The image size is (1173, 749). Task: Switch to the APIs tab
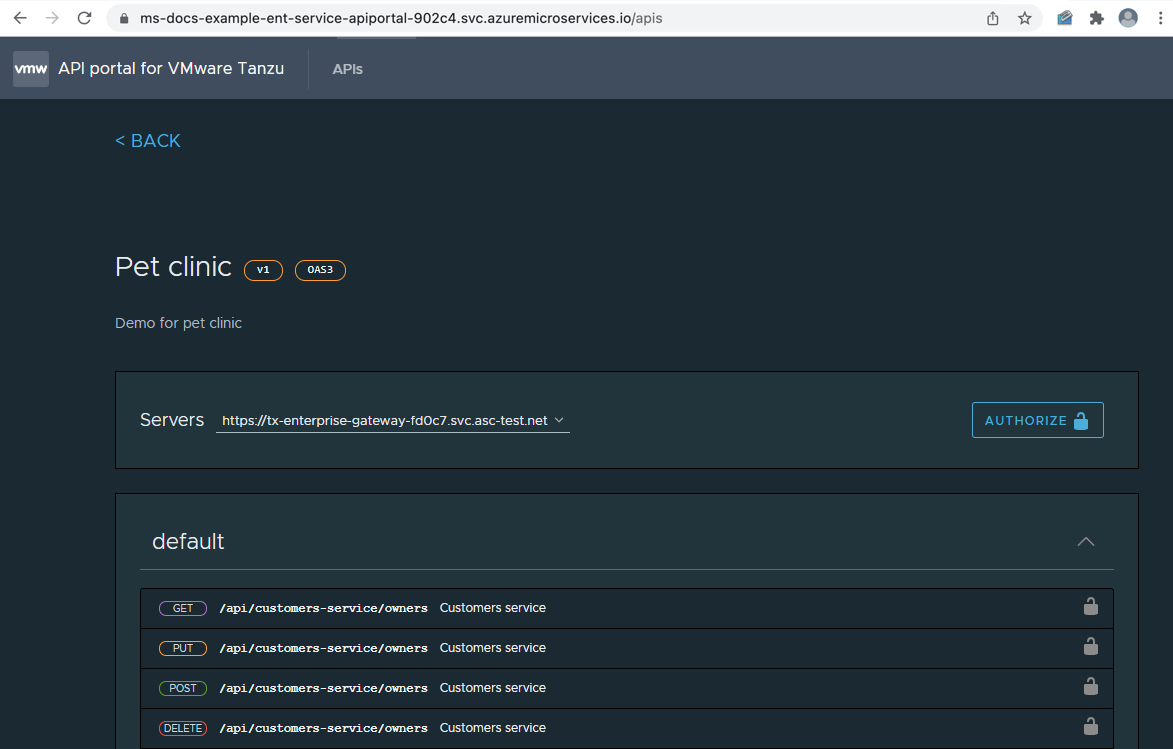click(347, 69)
